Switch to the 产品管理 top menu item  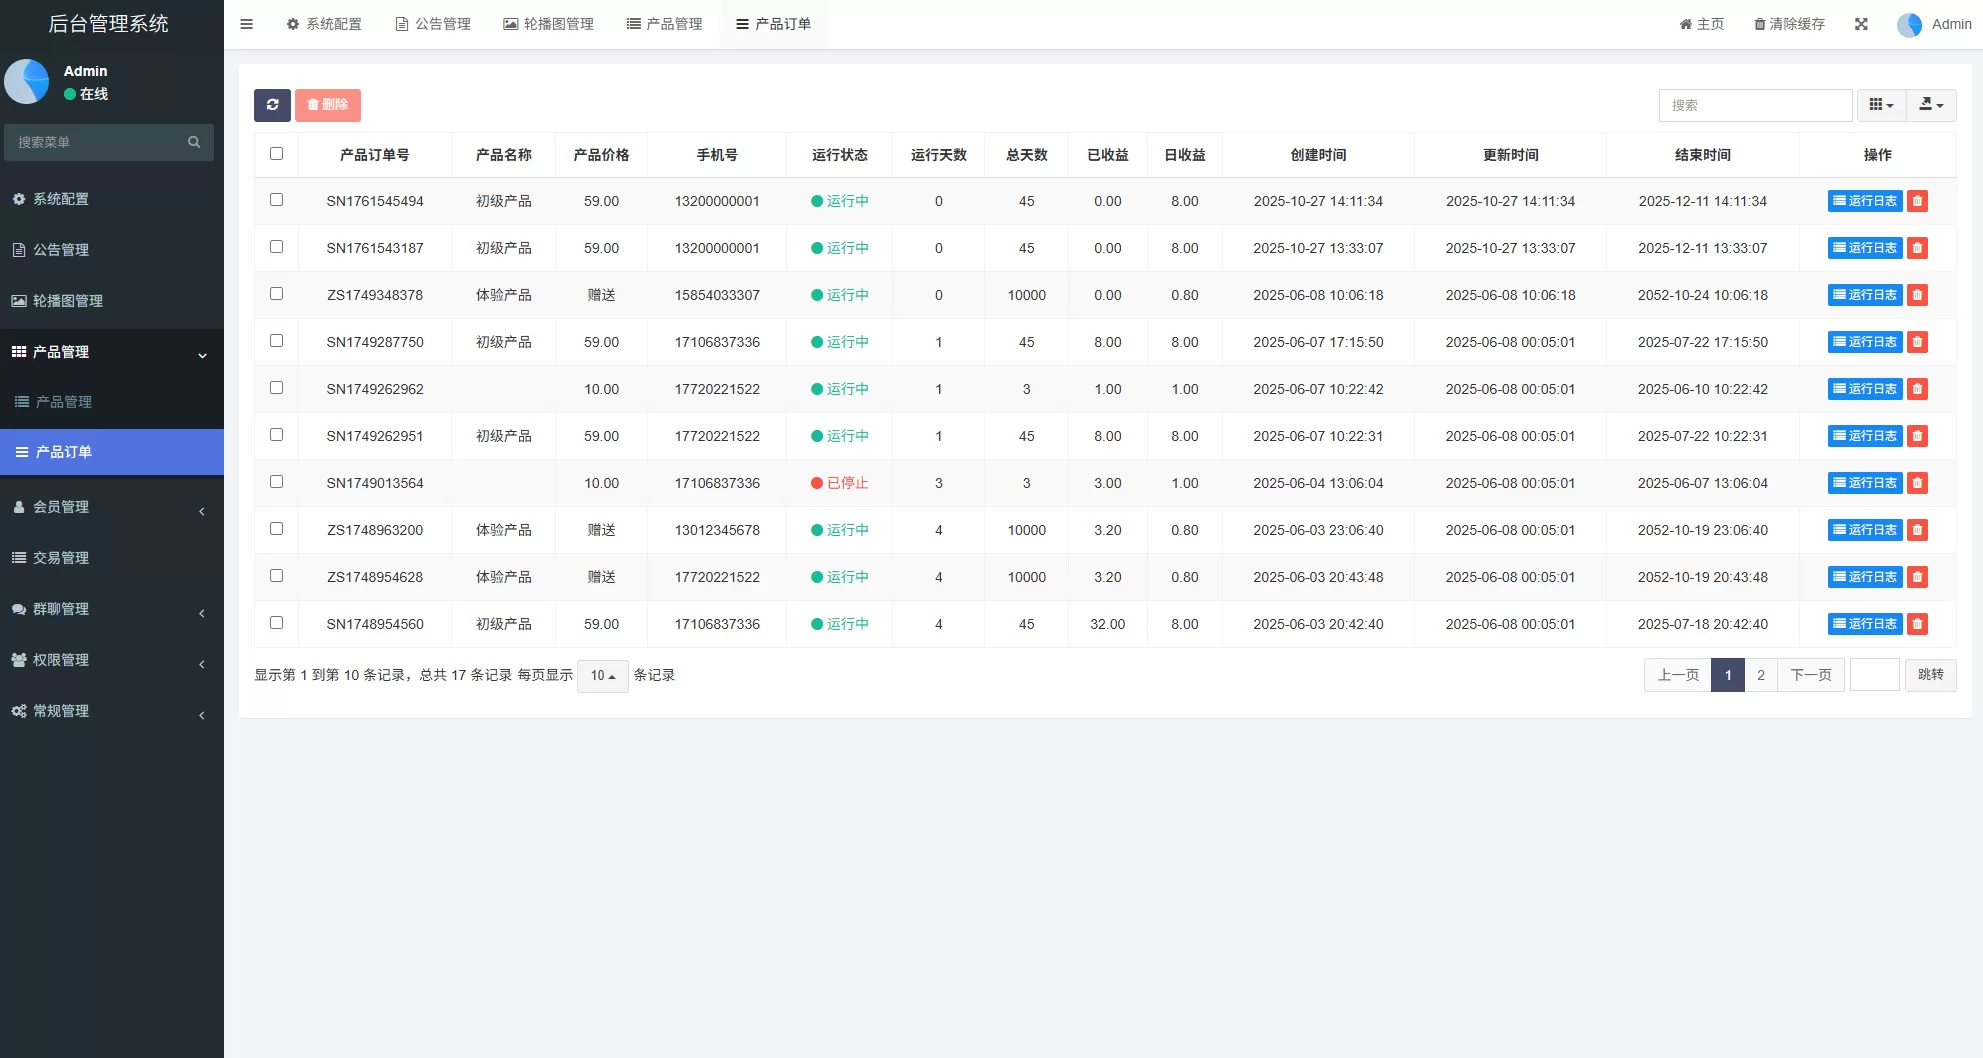(x=664, y=23)
